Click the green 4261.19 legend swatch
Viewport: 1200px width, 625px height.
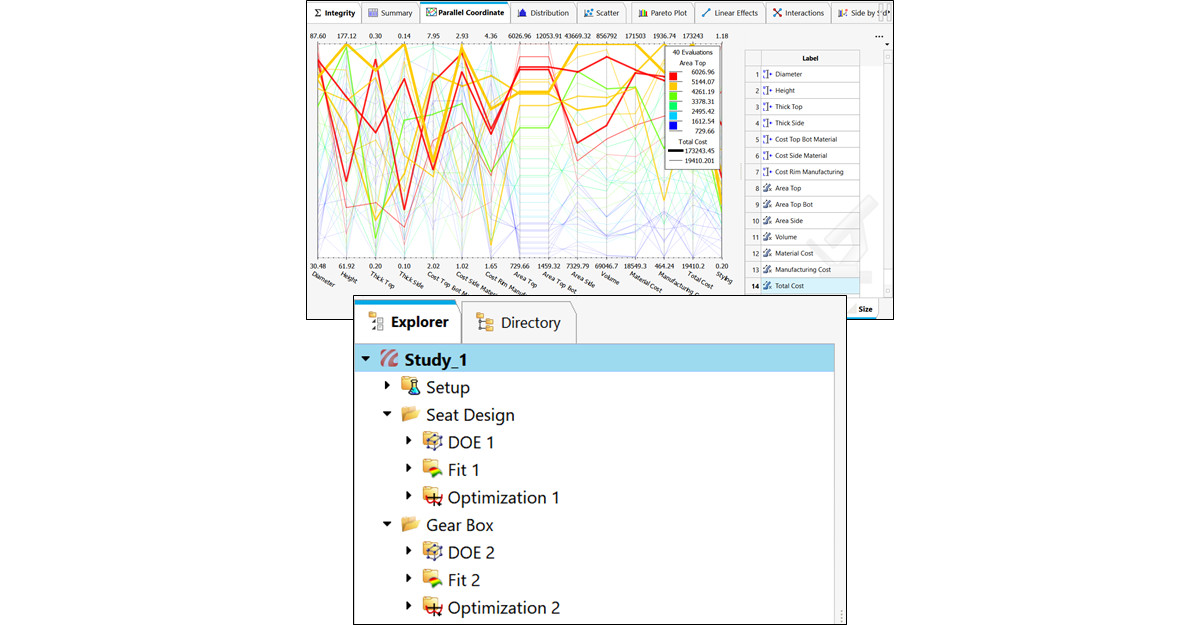click(x=674, y=94)
